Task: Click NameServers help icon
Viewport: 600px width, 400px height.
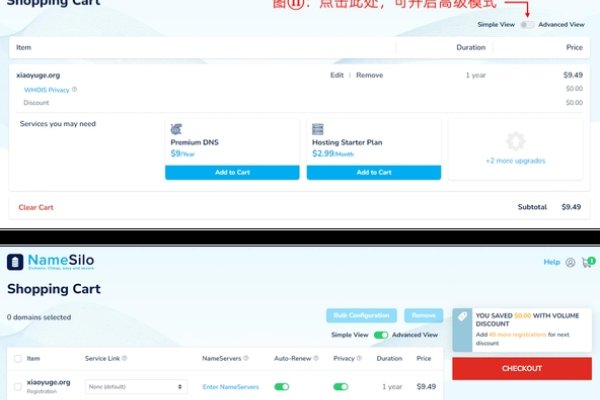Action: pos(246,358)
